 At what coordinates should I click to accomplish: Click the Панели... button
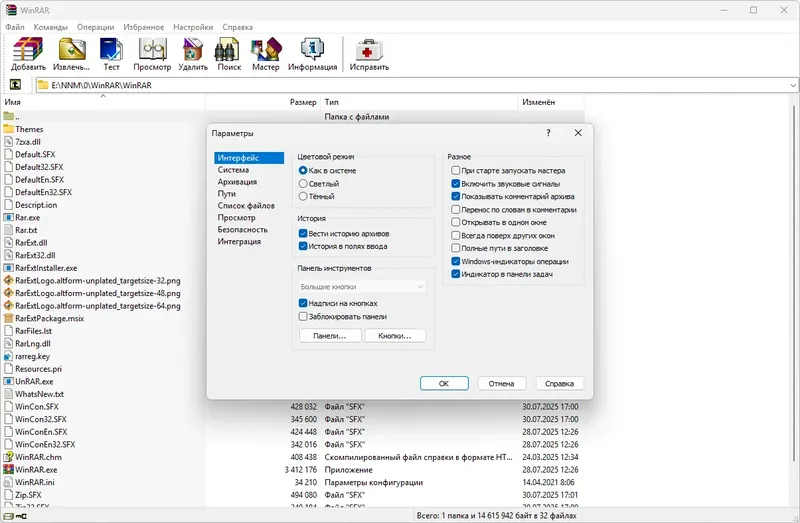click(330, 336)
